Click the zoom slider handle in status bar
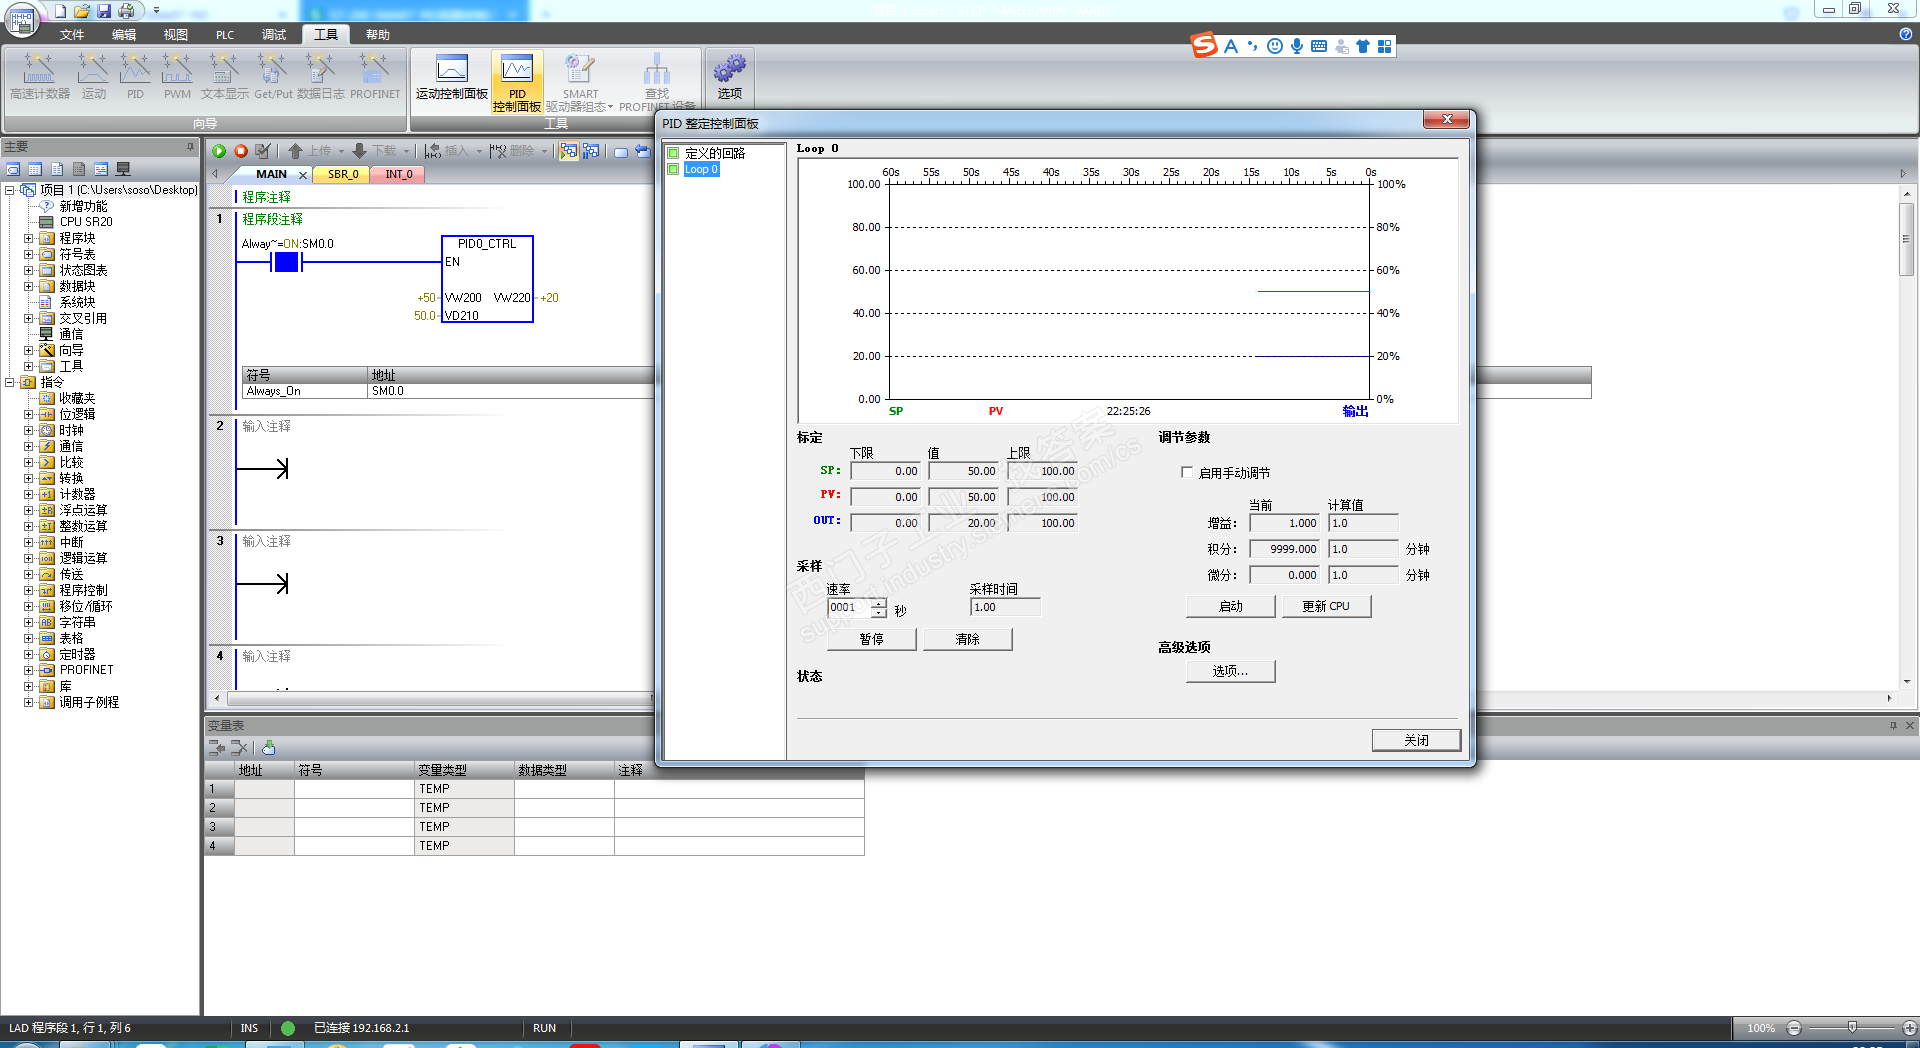The width and height of the screenshot is (1920, 1048). pos(1852,1028)
